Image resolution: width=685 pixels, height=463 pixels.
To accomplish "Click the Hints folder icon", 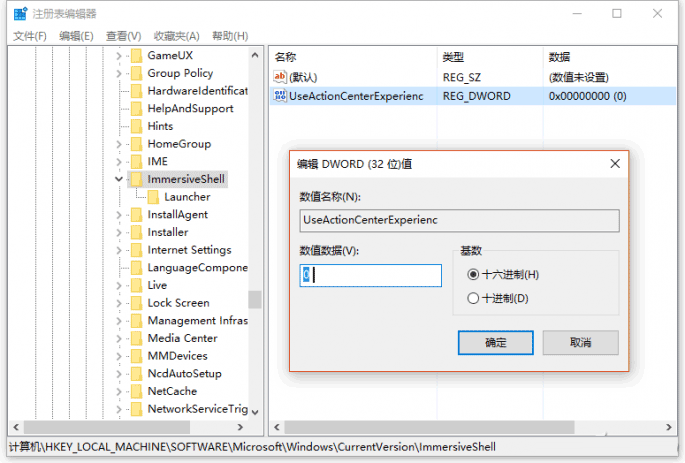I will pyautogui.click(x=137, y=126).
